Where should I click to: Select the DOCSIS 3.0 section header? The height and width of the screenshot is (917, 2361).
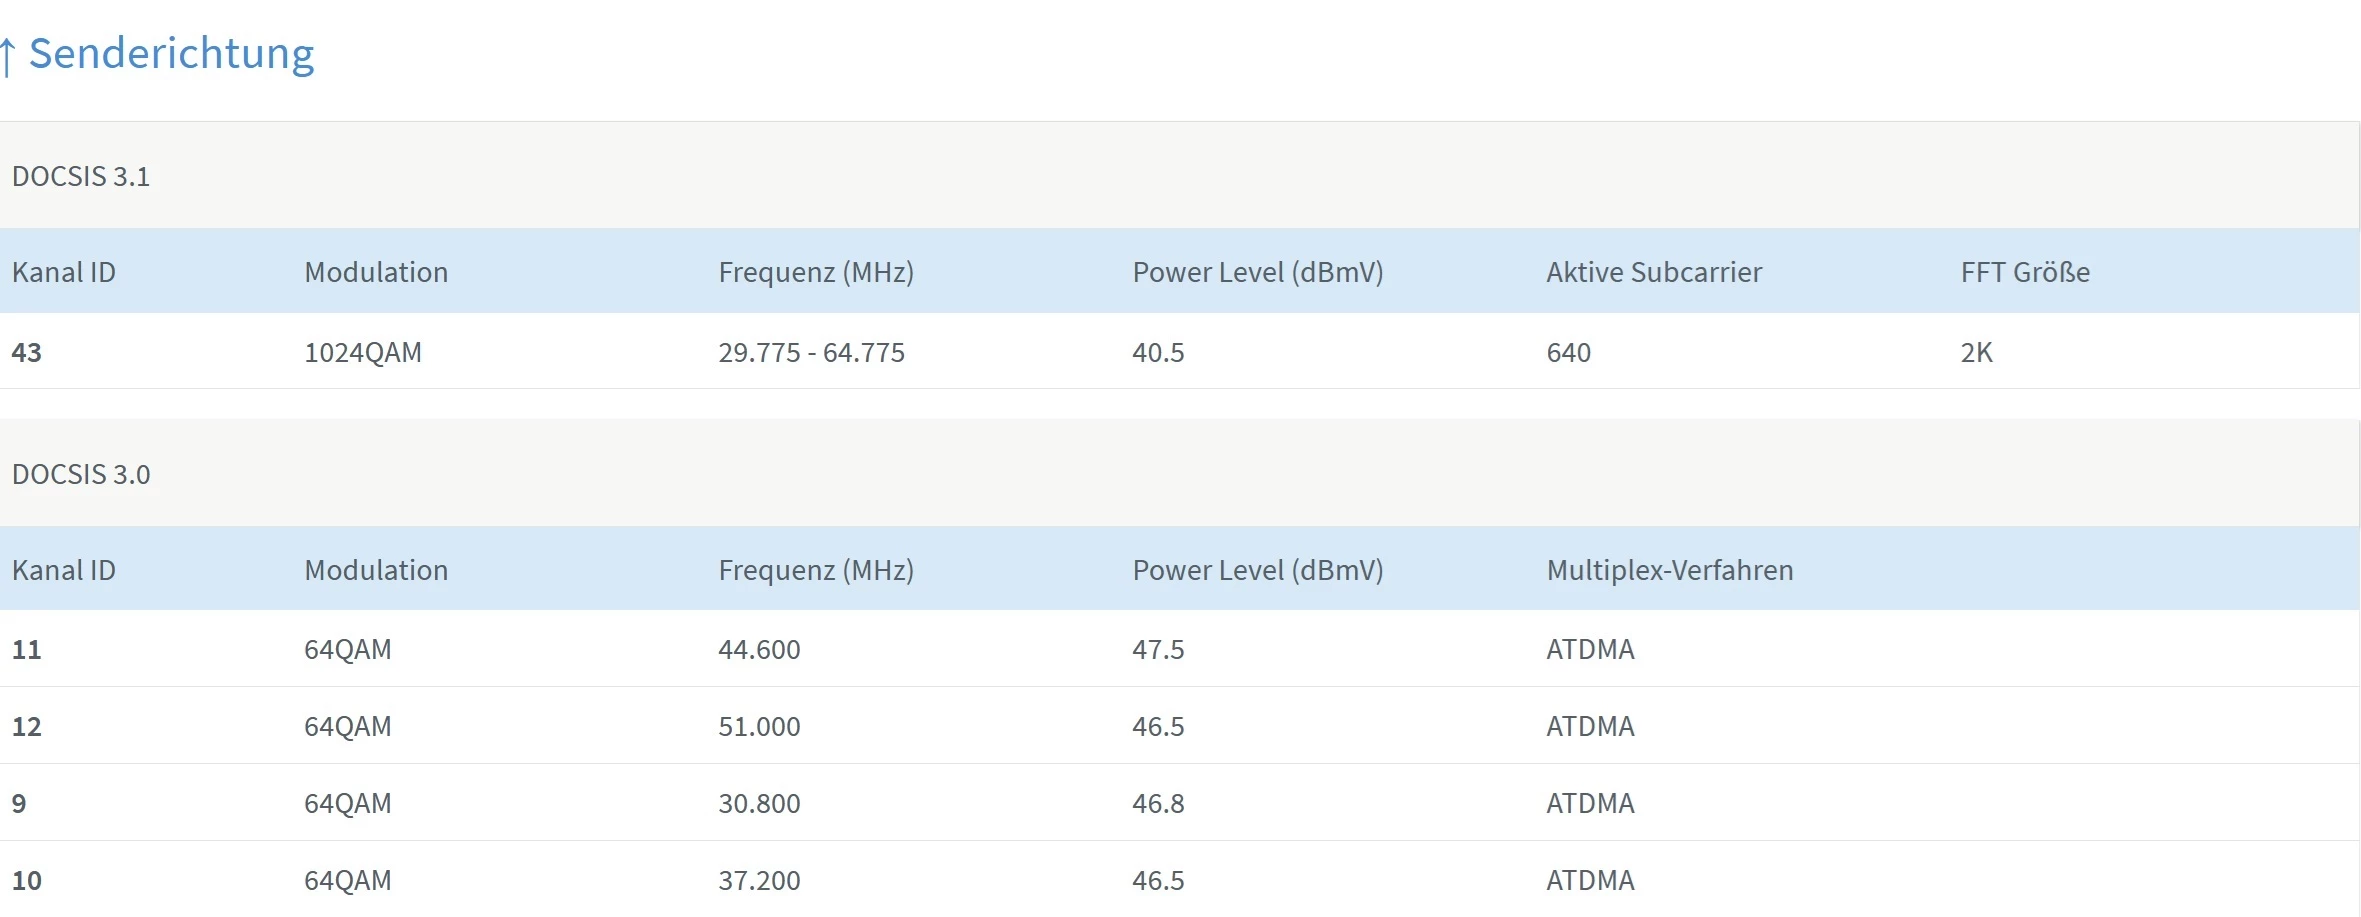81,475
